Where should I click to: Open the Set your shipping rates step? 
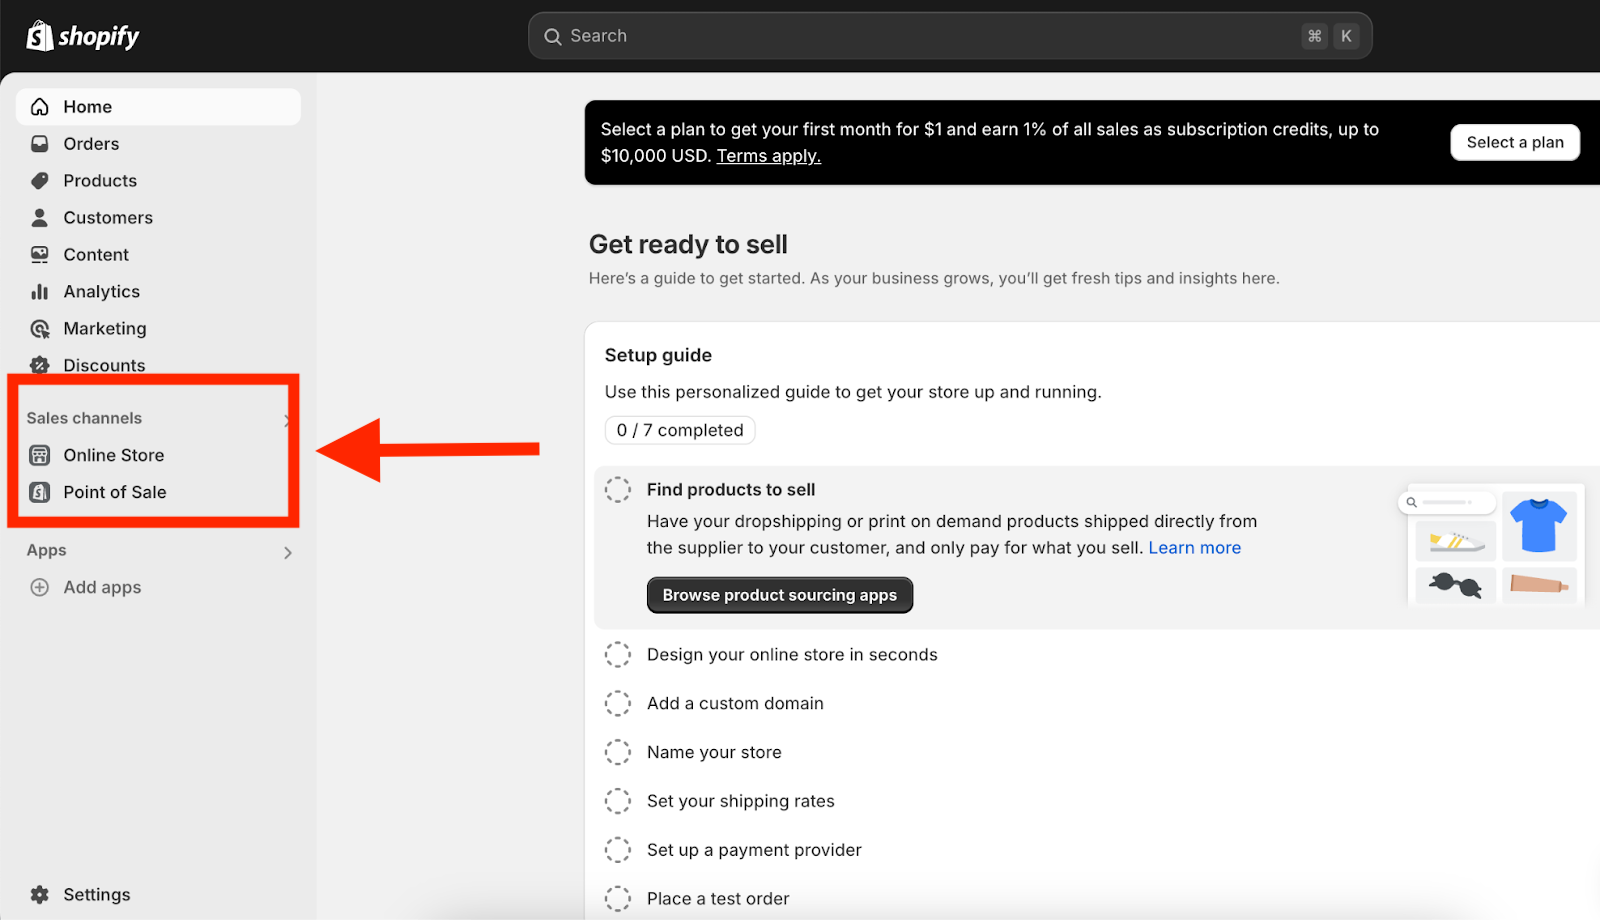pyautogui.click(x=740, y=801)
